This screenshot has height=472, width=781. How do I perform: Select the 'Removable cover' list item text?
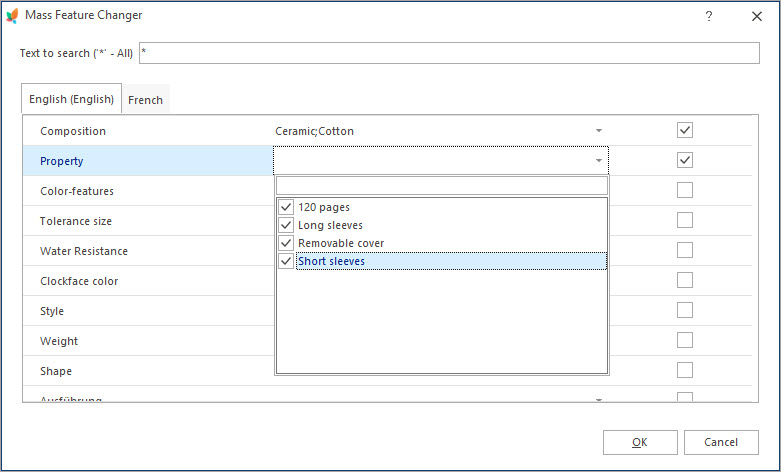[341, 243]
